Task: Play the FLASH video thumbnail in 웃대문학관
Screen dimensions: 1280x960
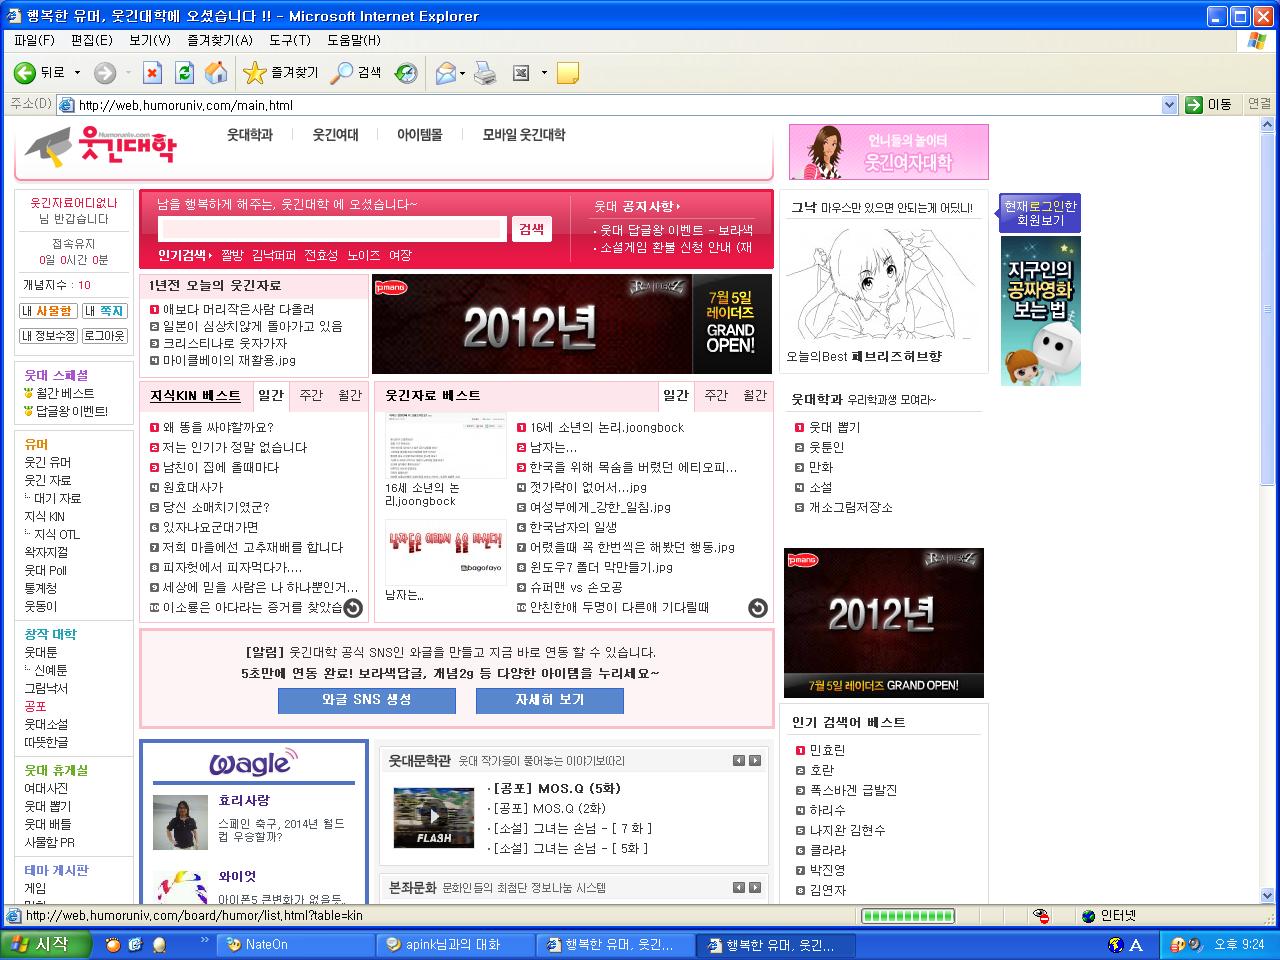Action: tap(433, 817)
